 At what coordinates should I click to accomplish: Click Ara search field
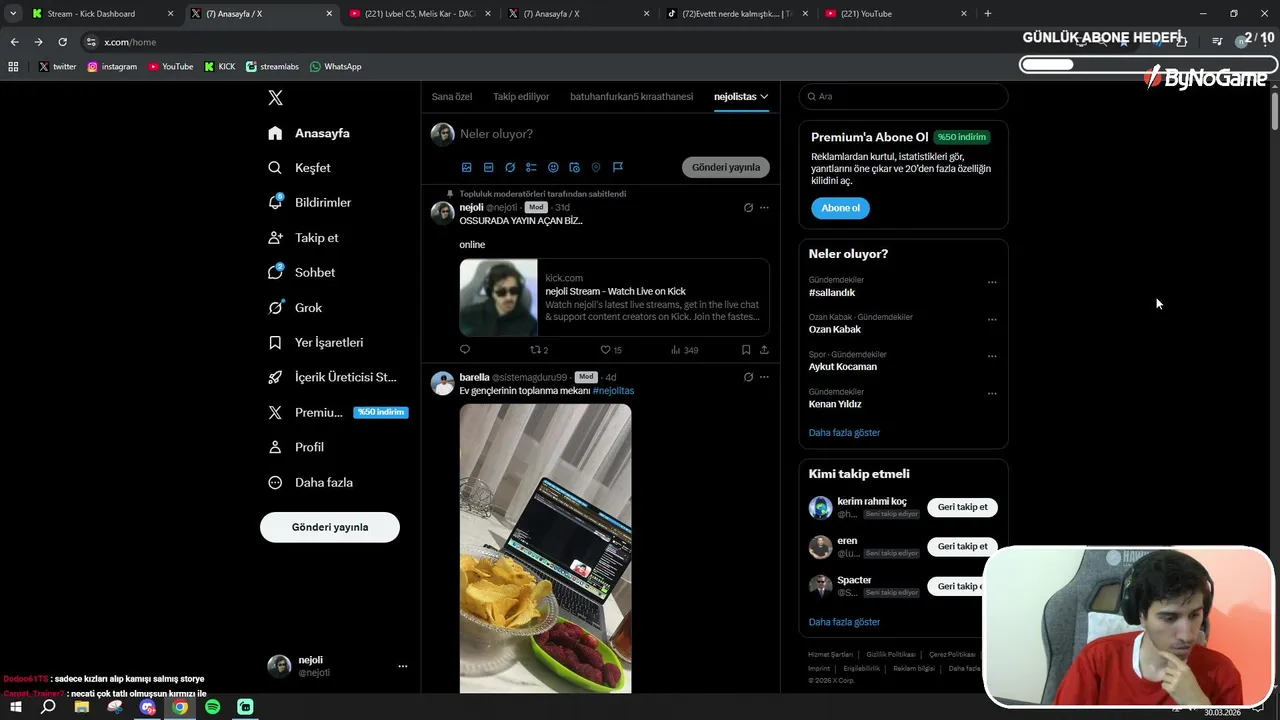coord(903,96)
